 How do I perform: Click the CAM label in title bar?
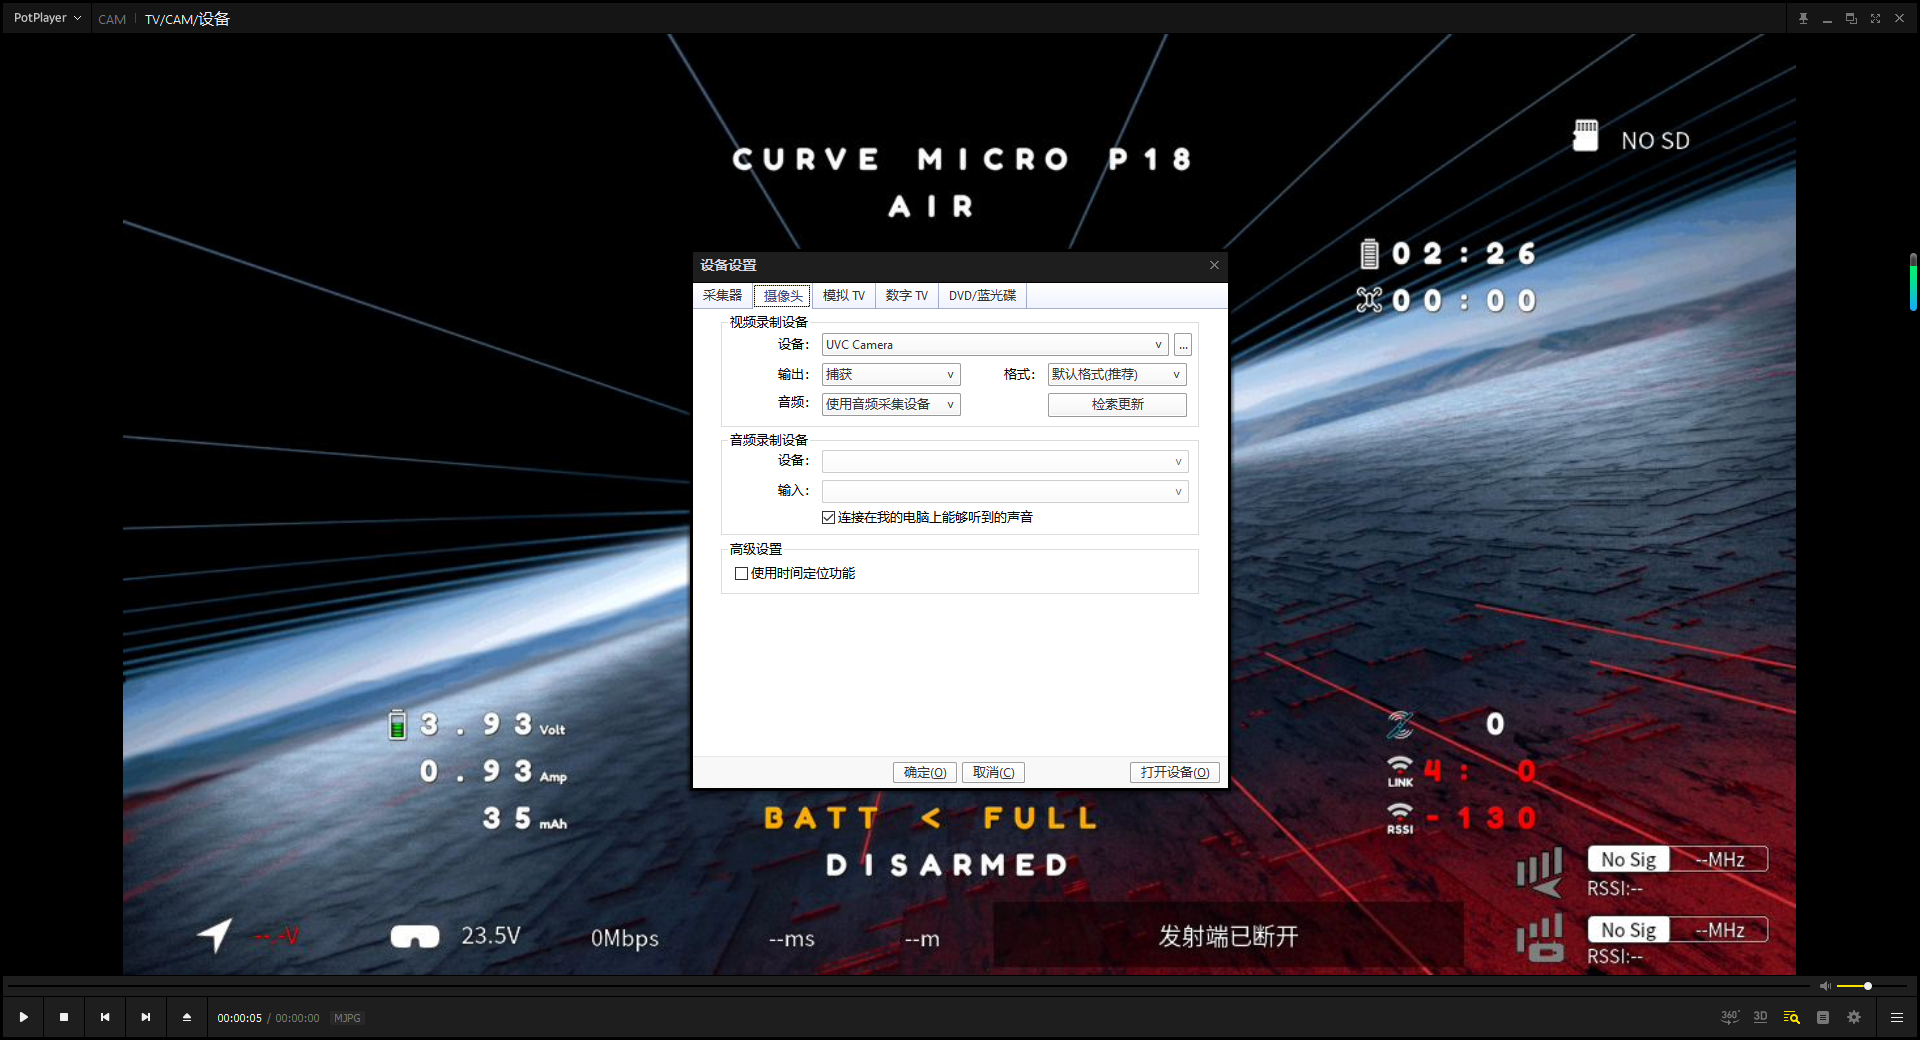pyautogui.click(x=112, y=19)
